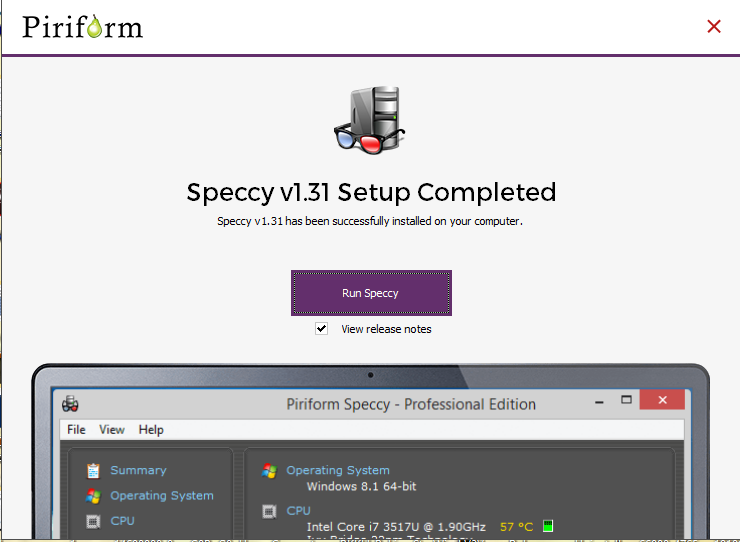Click the Speccy title bar app icon in preview
This screenshot has height=542, width=740.
click(x=70, y=404)
